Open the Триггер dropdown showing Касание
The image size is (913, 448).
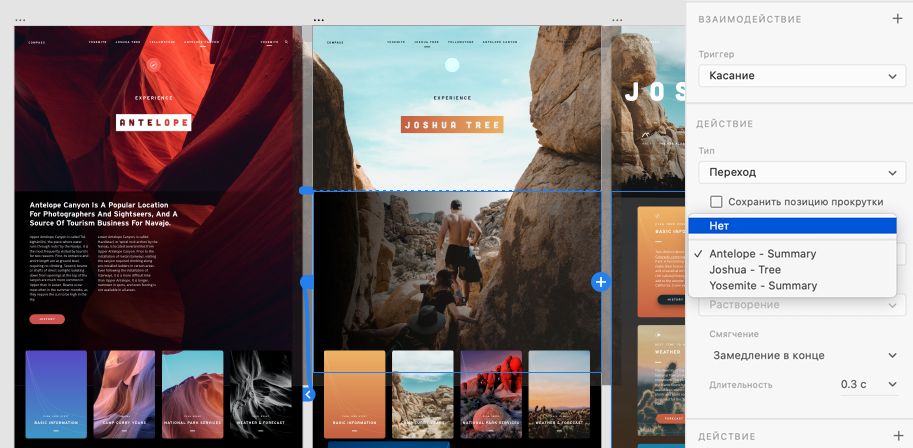[x=802, y=76]
